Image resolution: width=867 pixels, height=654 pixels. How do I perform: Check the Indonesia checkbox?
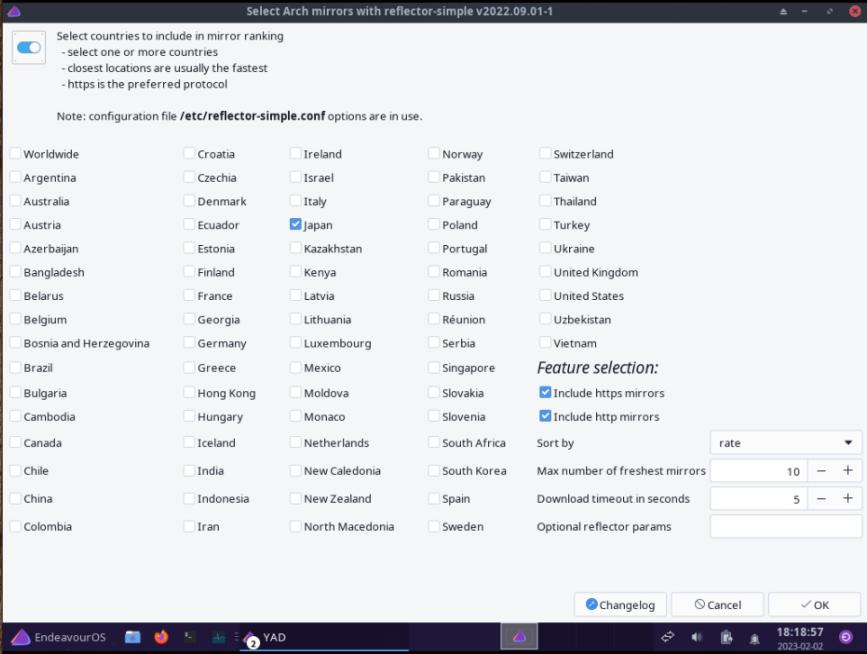(190, 498)
